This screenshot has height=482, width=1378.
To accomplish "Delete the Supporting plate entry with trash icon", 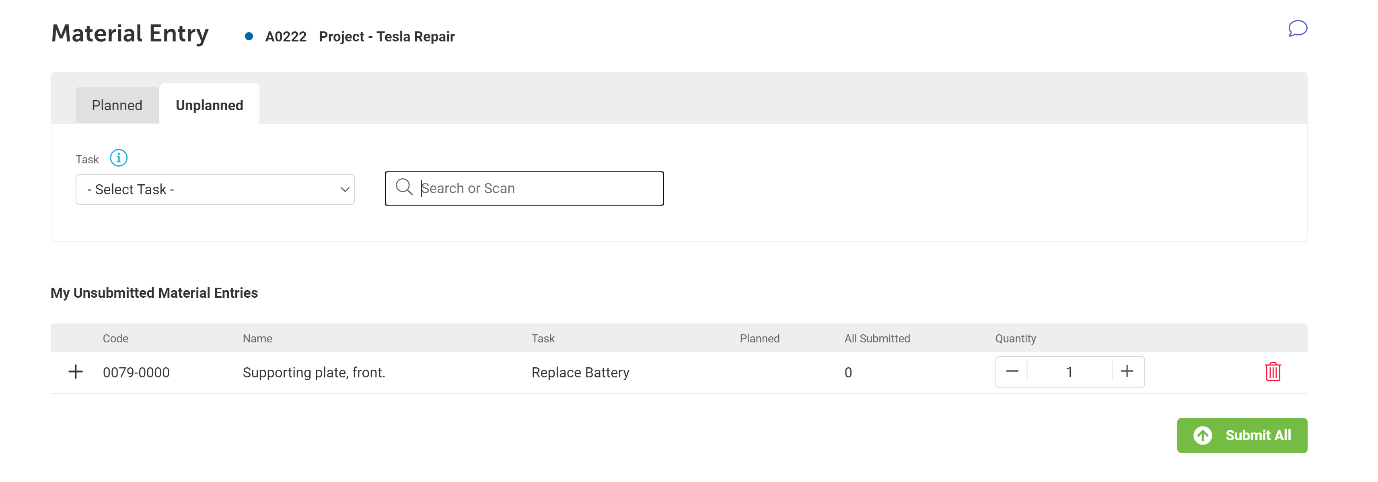I will (x=1273, y=372).
